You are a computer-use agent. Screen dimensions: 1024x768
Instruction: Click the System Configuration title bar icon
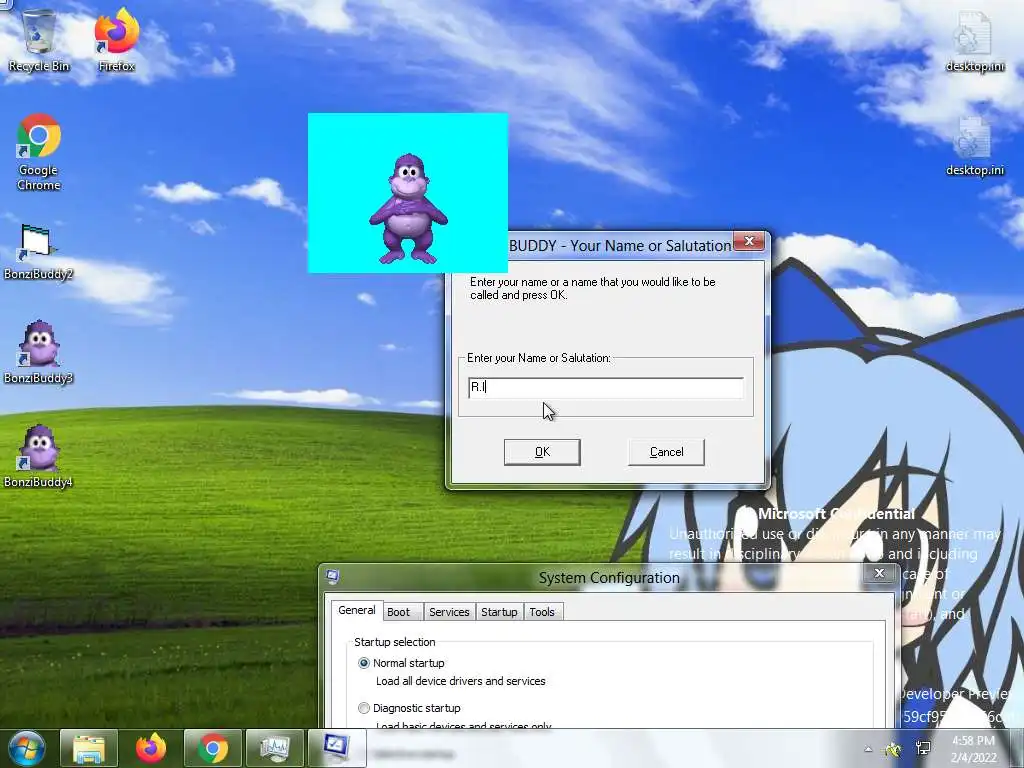(x=332, y=576)
